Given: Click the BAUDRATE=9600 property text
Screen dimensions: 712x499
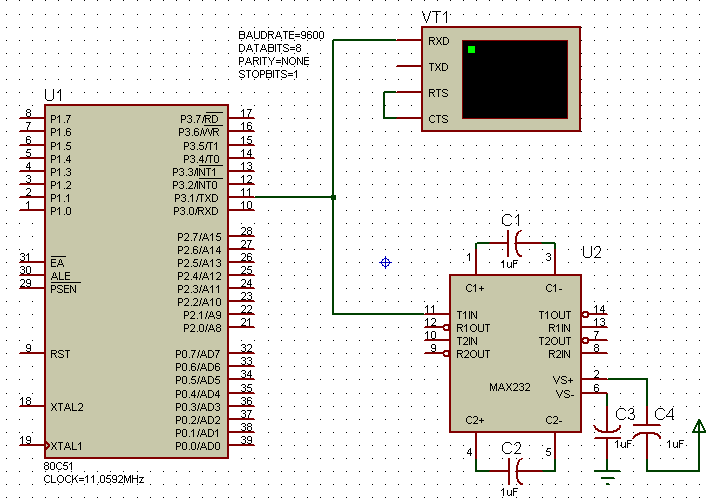Looking at the screenshot, I should click(x=281, y=35).
